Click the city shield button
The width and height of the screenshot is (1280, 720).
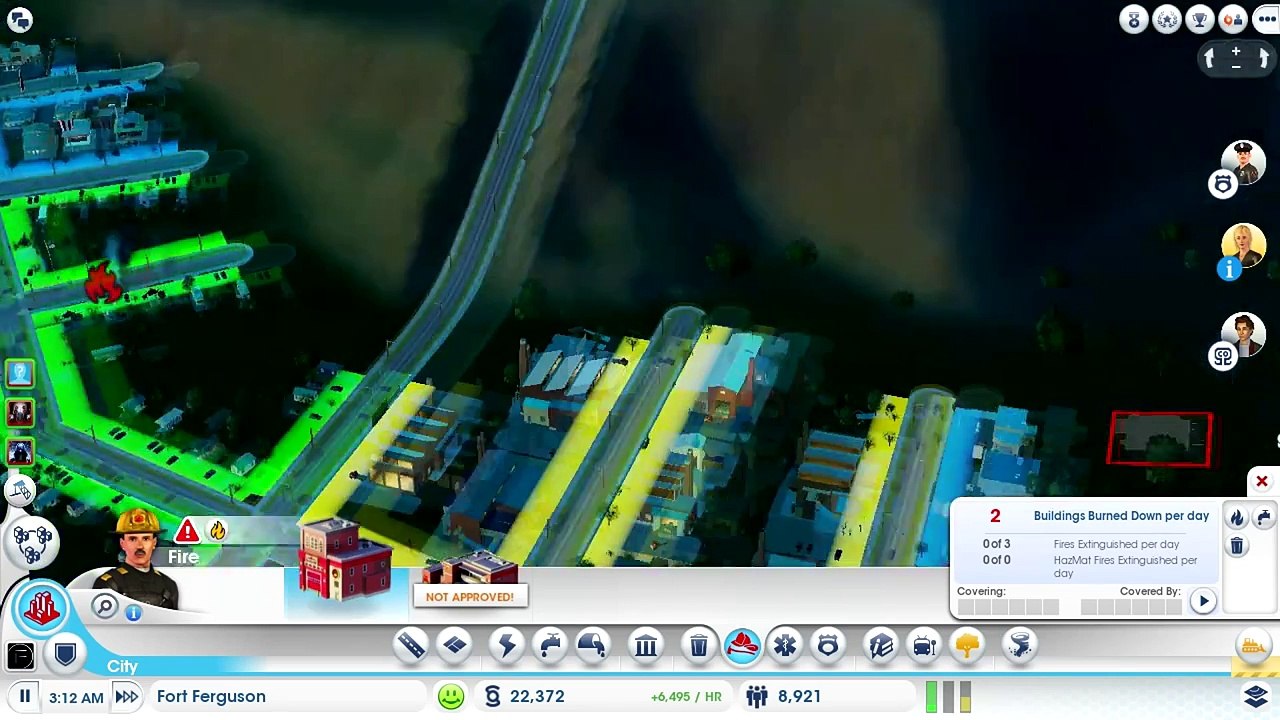(x=65, y=655)
